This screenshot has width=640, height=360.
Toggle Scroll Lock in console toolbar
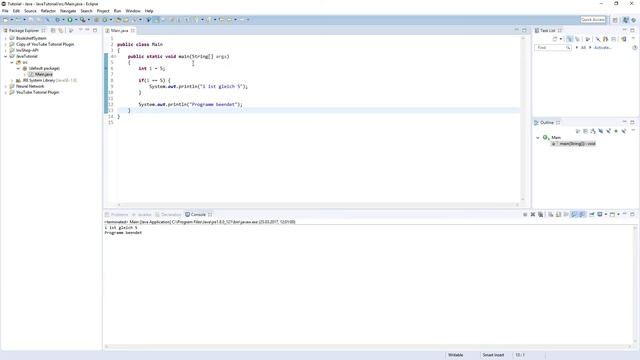pyautogui.click(x=558, y=214)
